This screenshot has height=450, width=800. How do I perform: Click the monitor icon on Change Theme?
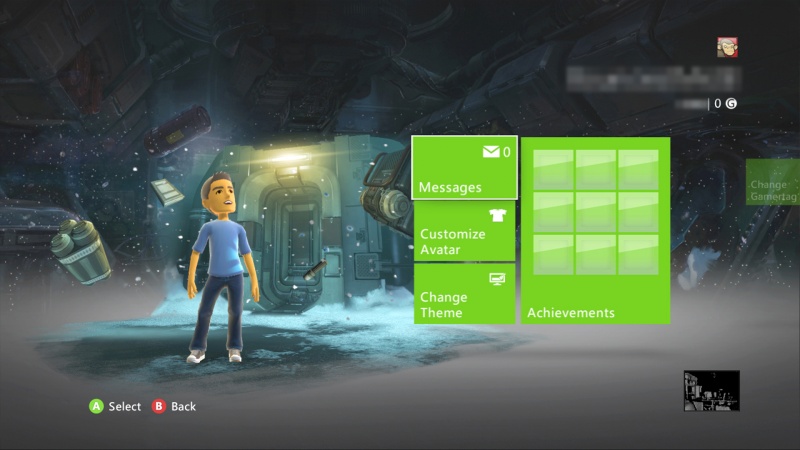click(497, 279)
